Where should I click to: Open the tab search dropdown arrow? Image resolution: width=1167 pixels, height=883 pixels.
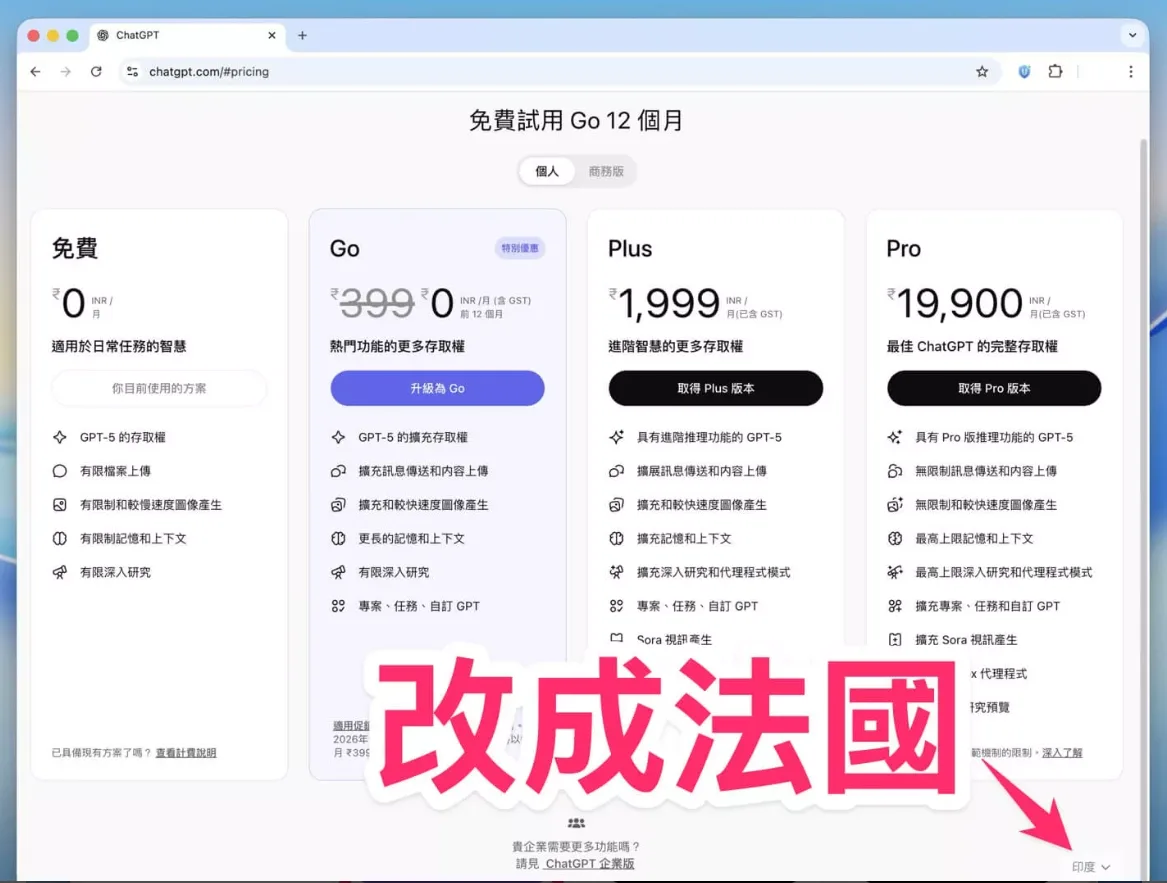tap(1132, 35)
